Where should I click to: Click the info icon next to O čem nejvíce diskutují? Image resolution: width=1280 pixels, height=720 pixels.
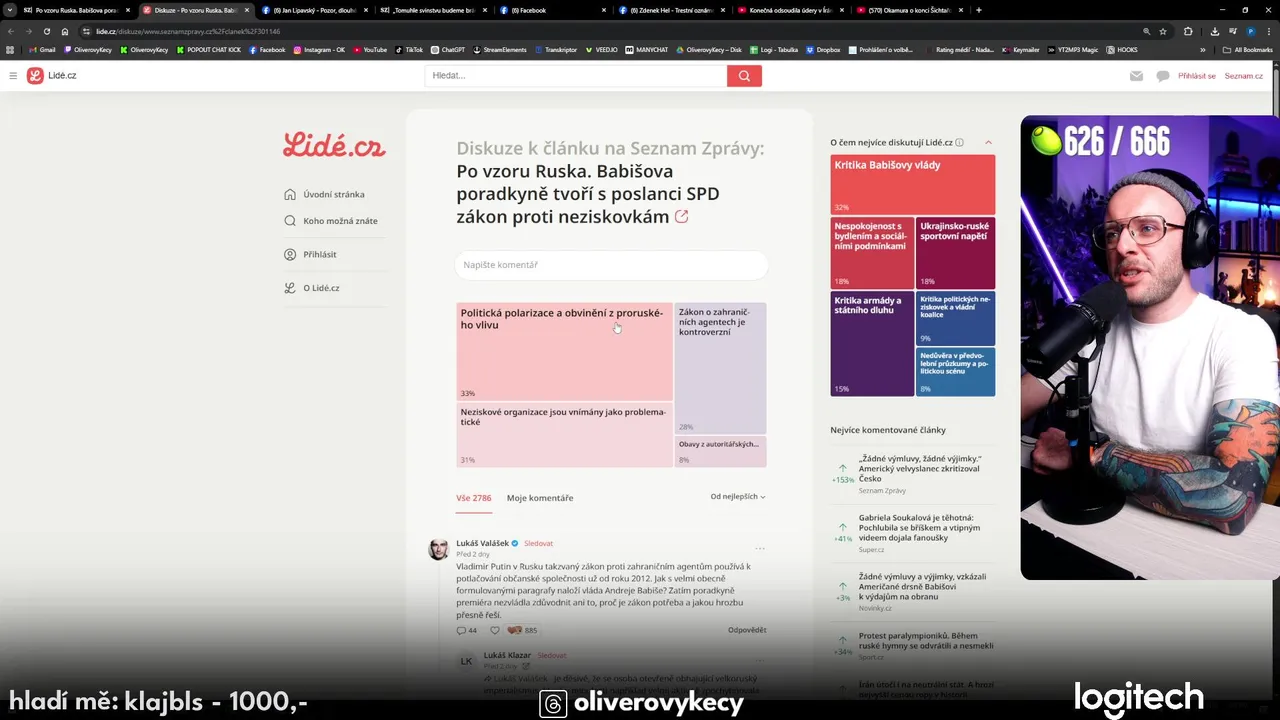tap(959, 143)
